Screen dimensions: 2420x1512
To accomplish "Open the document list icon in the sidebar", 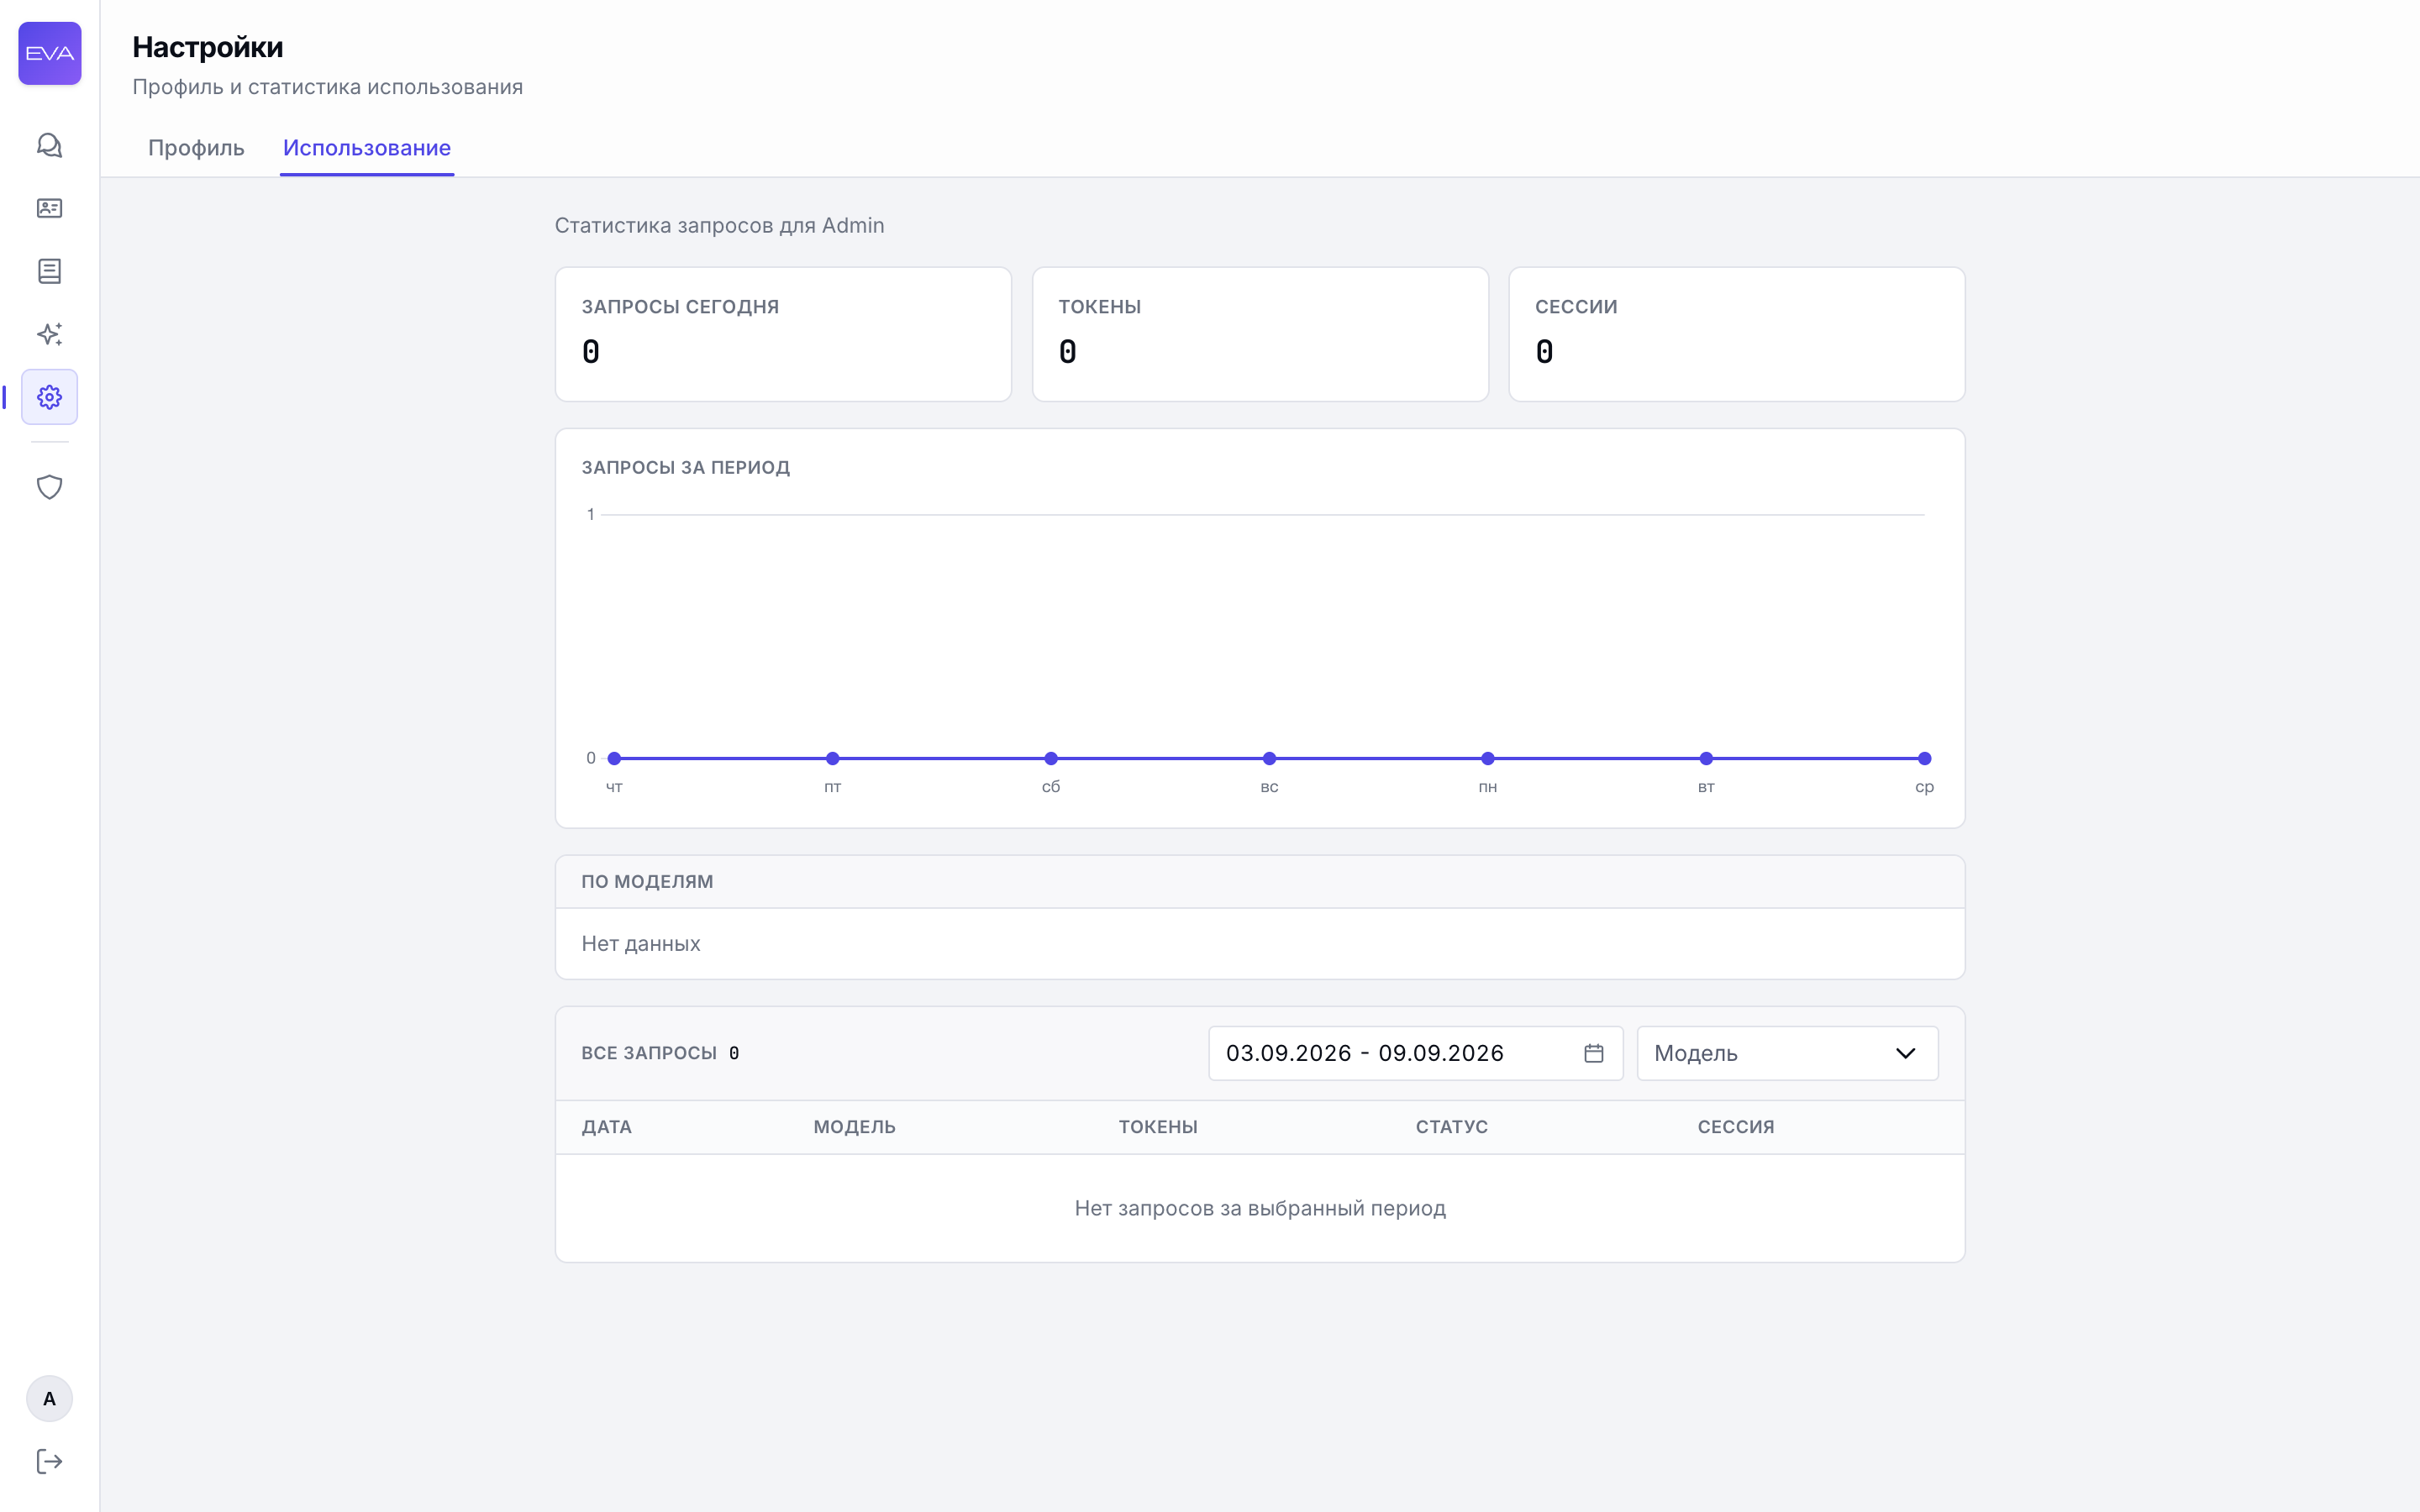I will (x=50, y=271).
